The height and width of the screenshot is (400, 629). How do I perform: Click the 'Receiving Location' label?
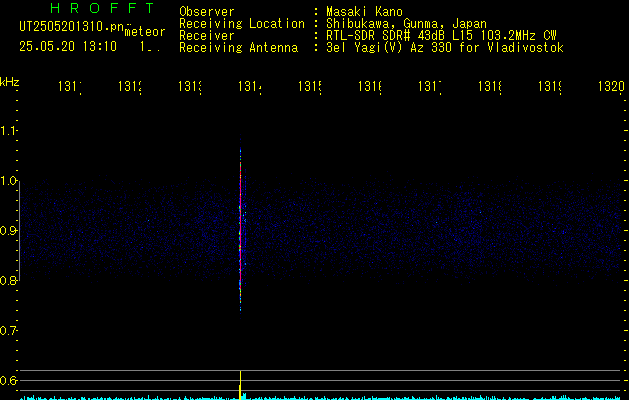click(242, 24)
